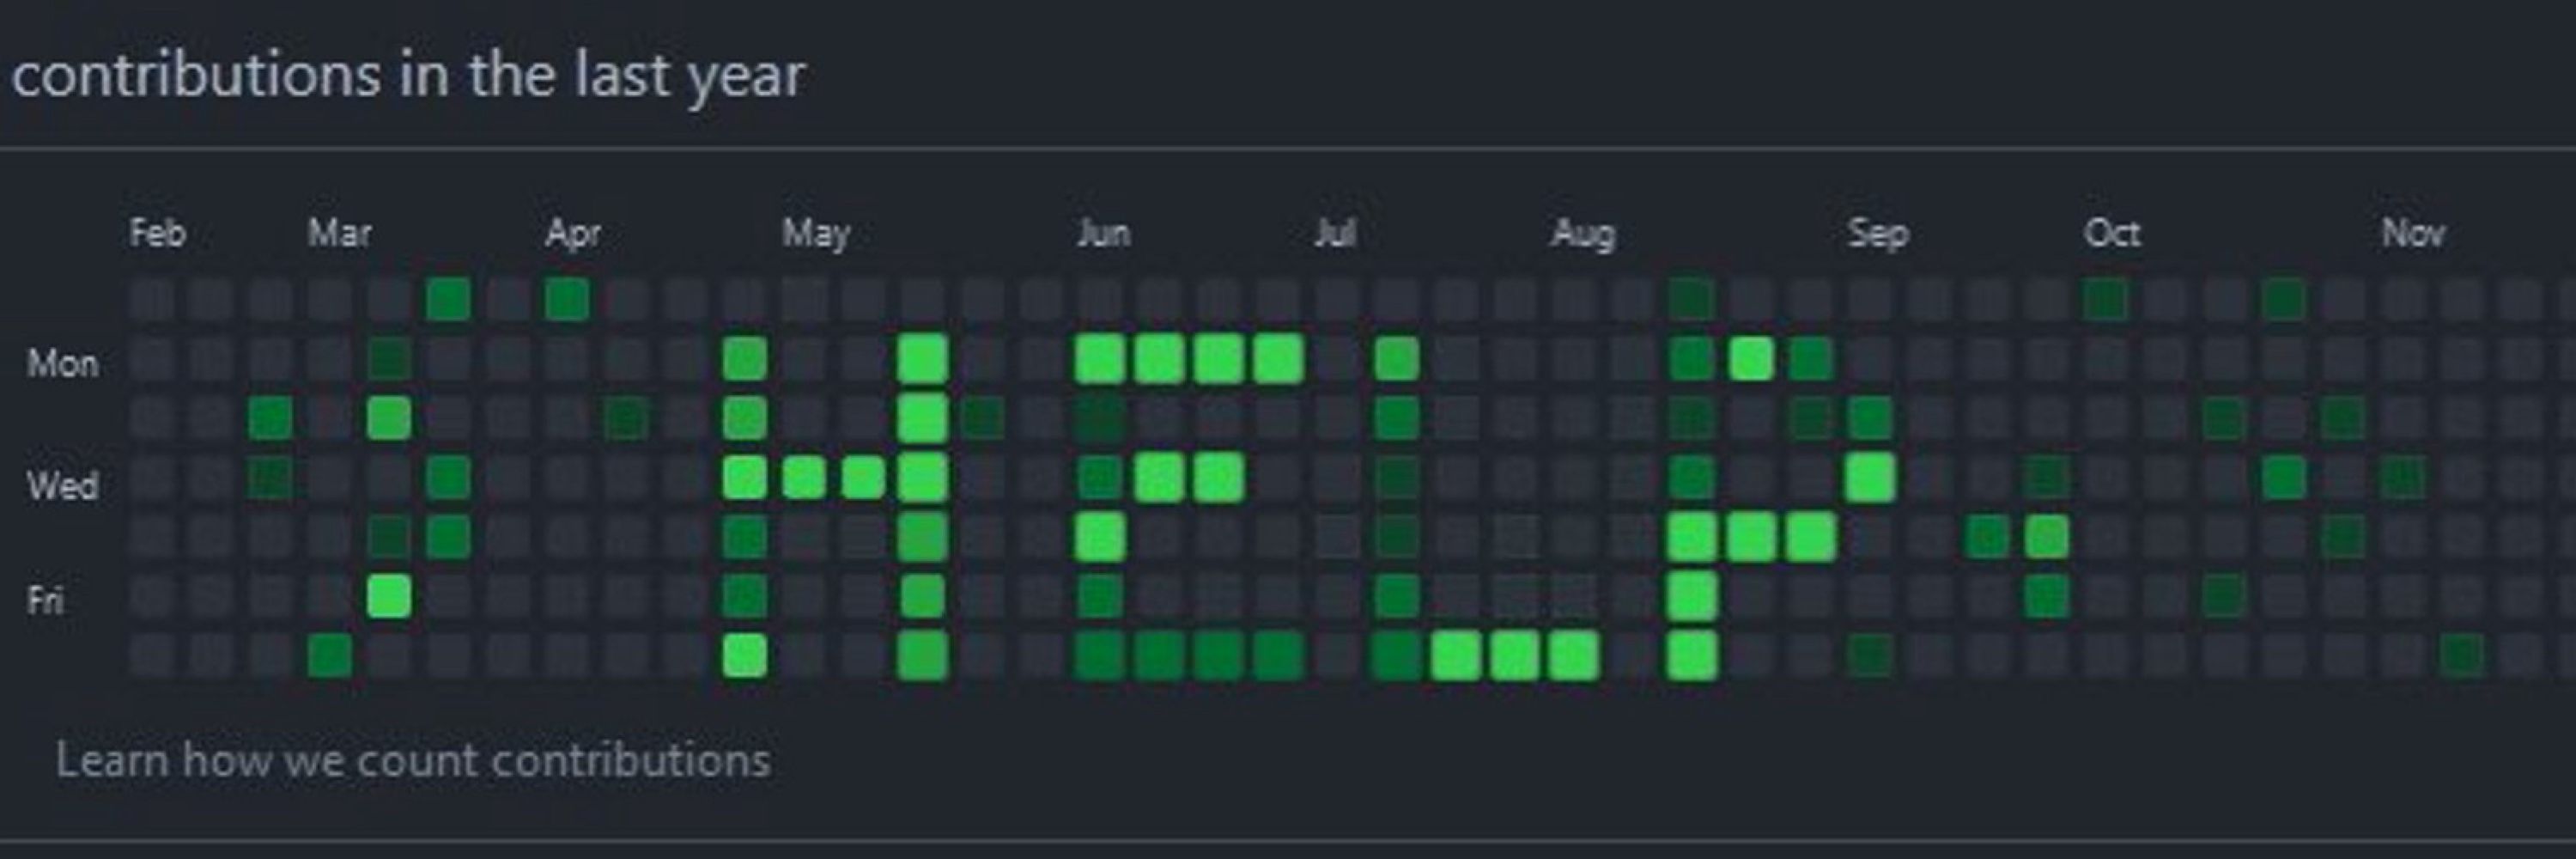
Task: Select the green Wednesday cell in March
Action: click(x=448, y=478)
